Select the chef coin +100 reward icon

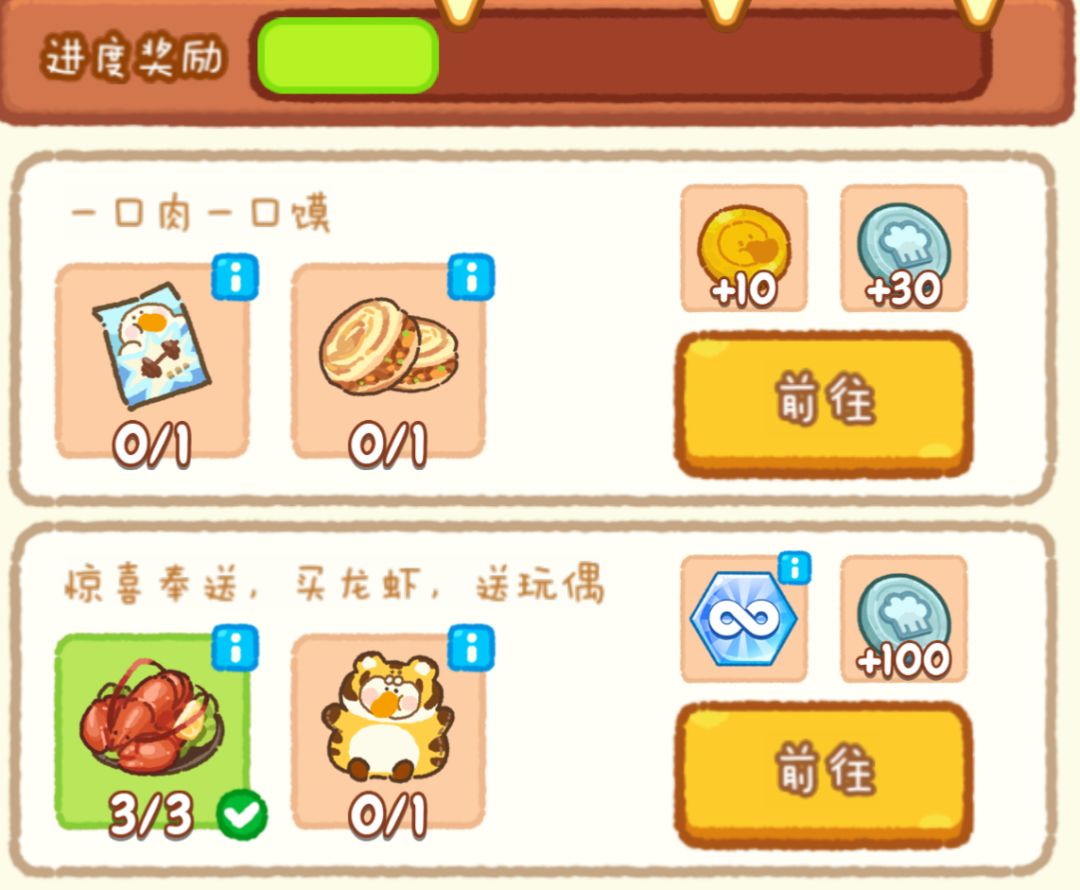click(904, 619)
